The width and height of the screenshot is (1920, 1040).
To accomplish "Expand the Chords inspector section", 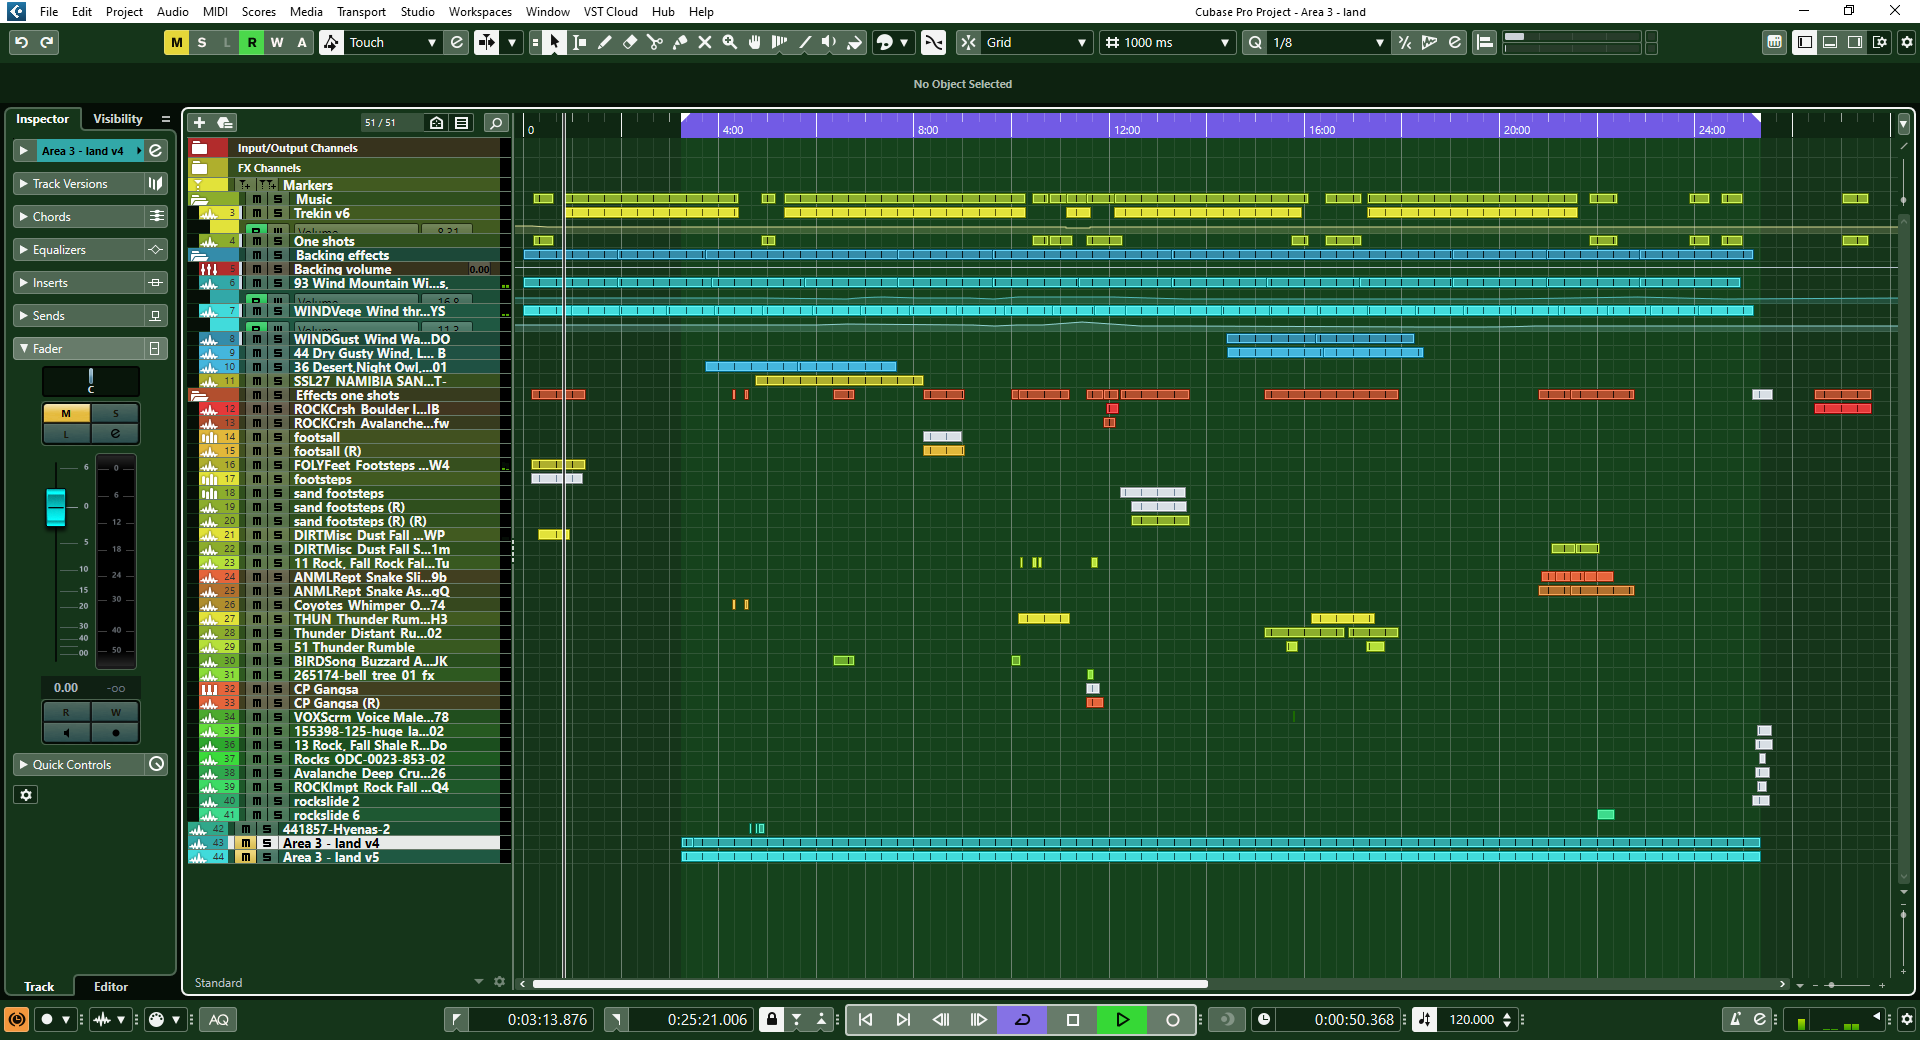I will pos(80,217).
